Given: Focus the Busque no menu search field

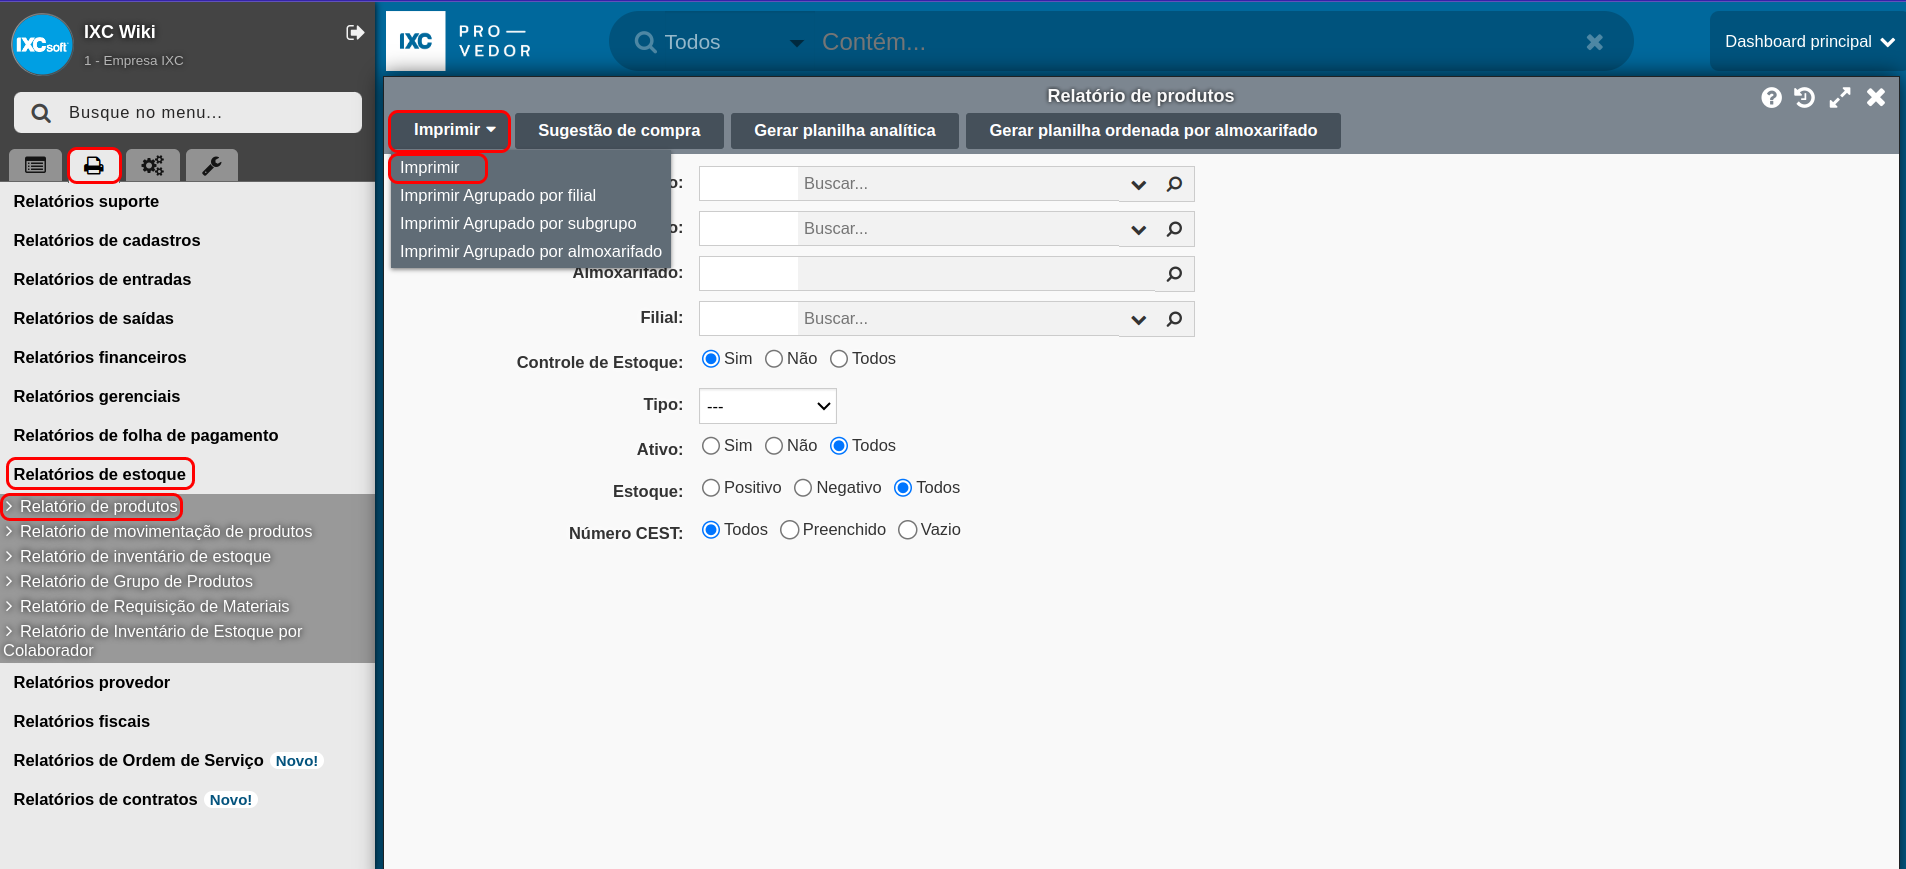Looking at the screenshot, I should tap(188, 113).
